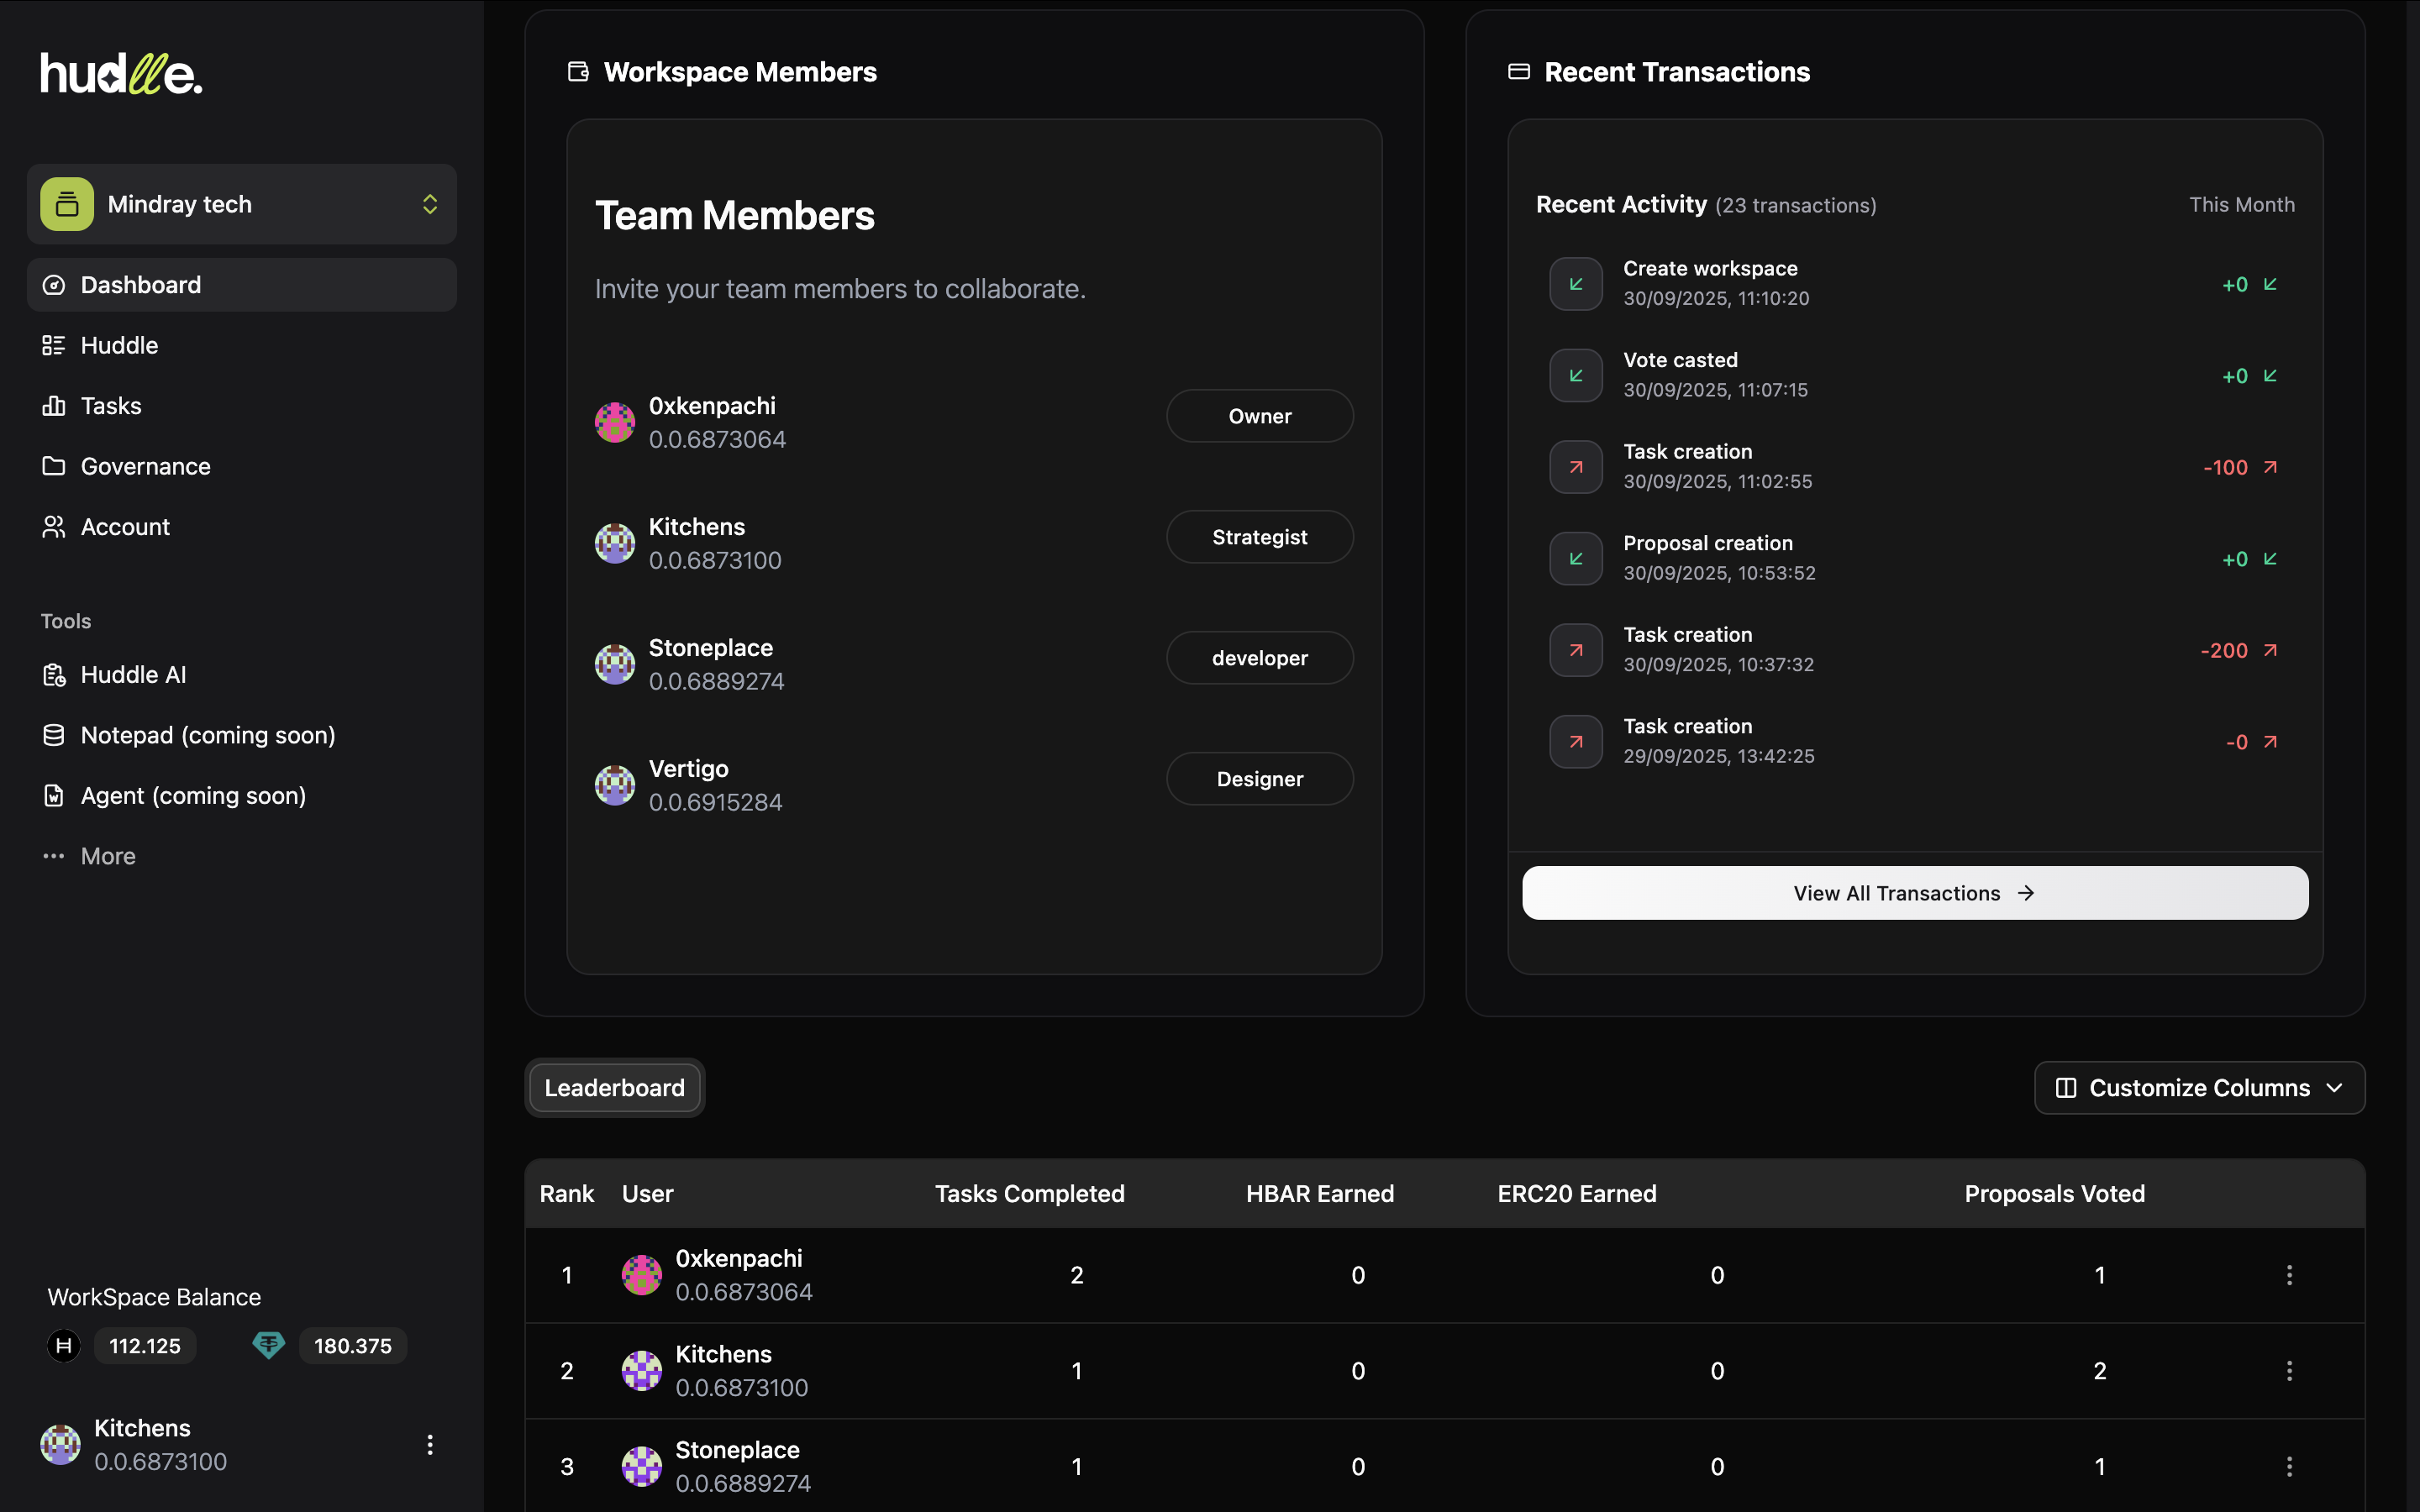Click outgoing arrow icon beside -200 amount
The height and width of the screenshot is (1512, 2420).
coord(2270,650)
